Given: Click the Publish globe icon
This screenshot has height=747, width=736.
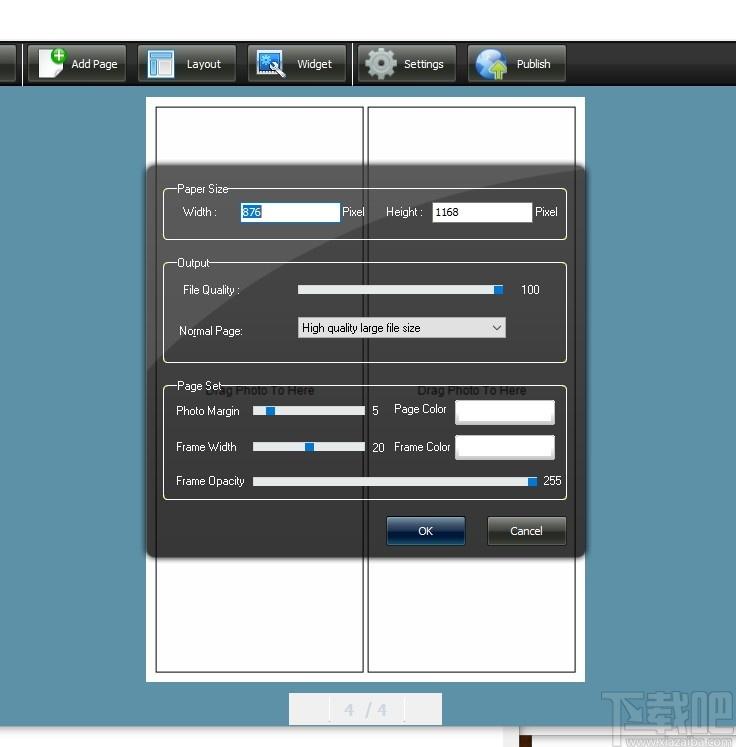Looking at the screenshot, I should (x=491, y=63).
